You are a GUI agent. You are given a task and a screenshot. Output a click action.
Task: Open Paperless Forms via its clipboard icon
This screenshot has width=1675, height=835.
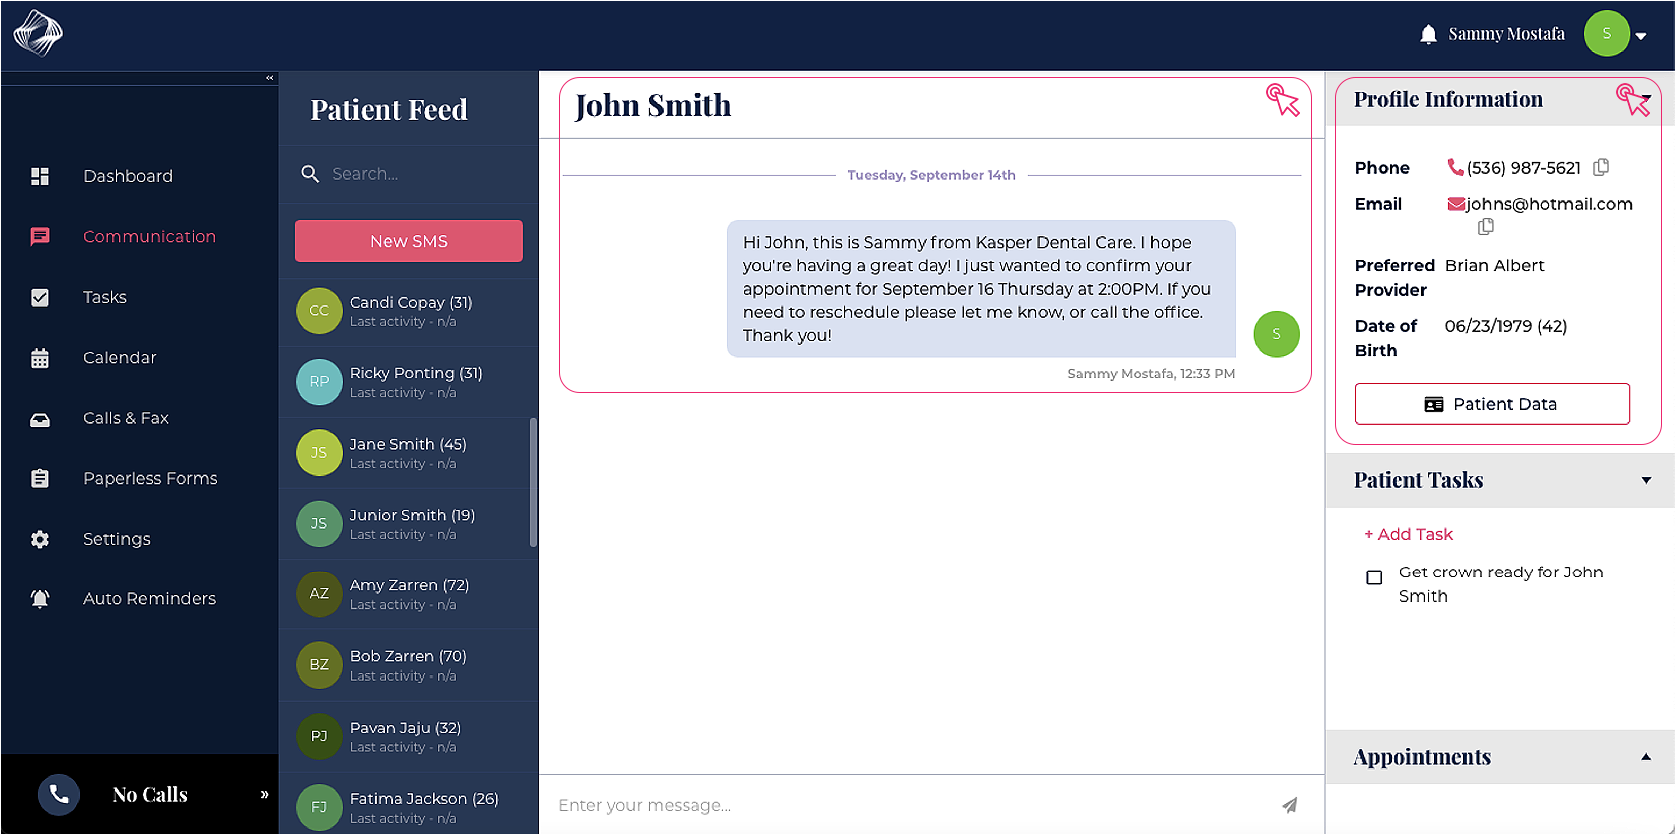tap(40, 479)
